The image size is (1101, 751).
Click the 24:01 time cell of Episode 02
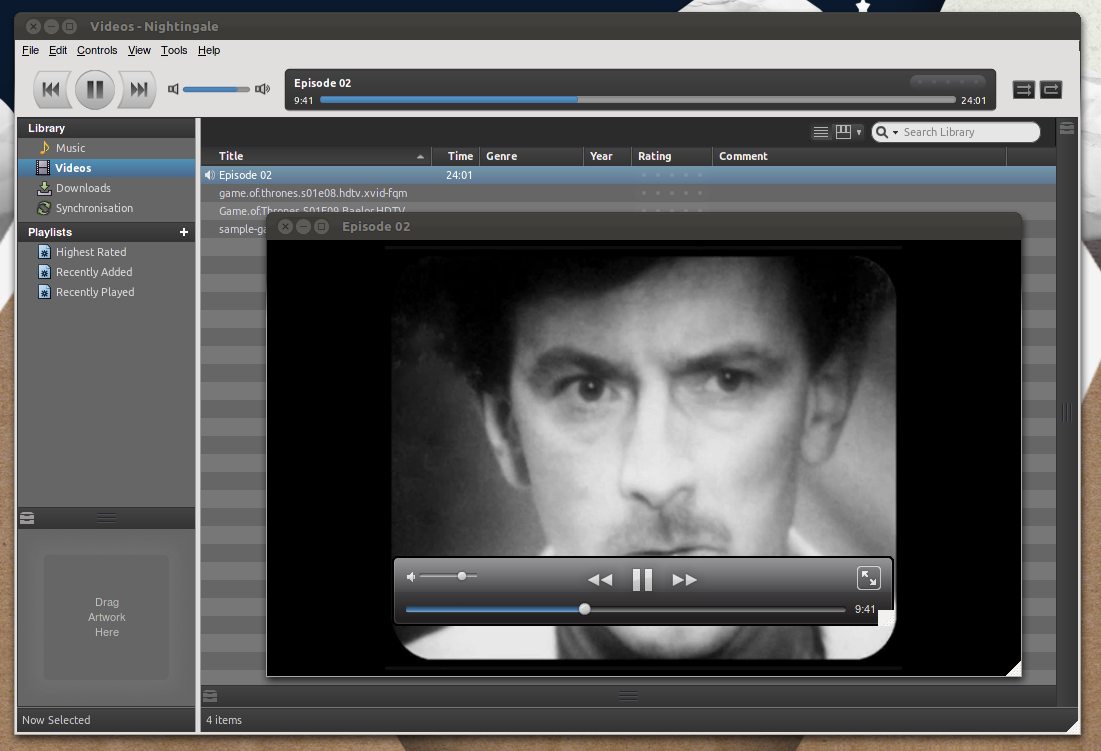pyautogui.click(x=459, y=175)
